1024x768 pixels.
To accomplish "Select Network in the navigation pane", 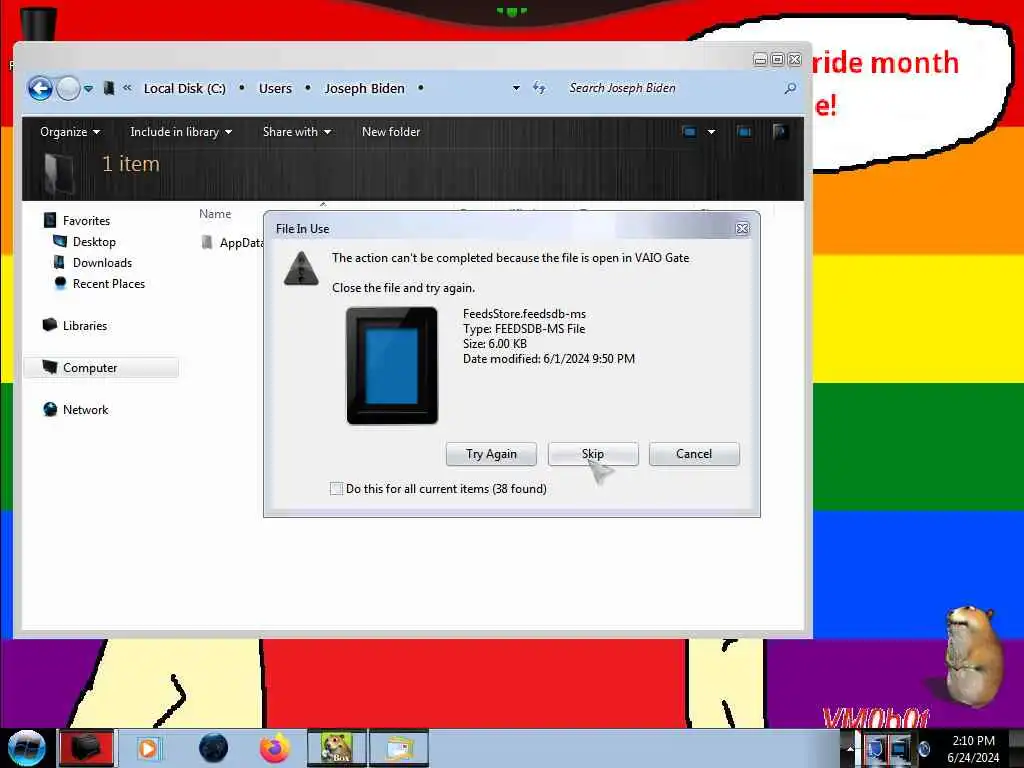I will click(86, 409).
